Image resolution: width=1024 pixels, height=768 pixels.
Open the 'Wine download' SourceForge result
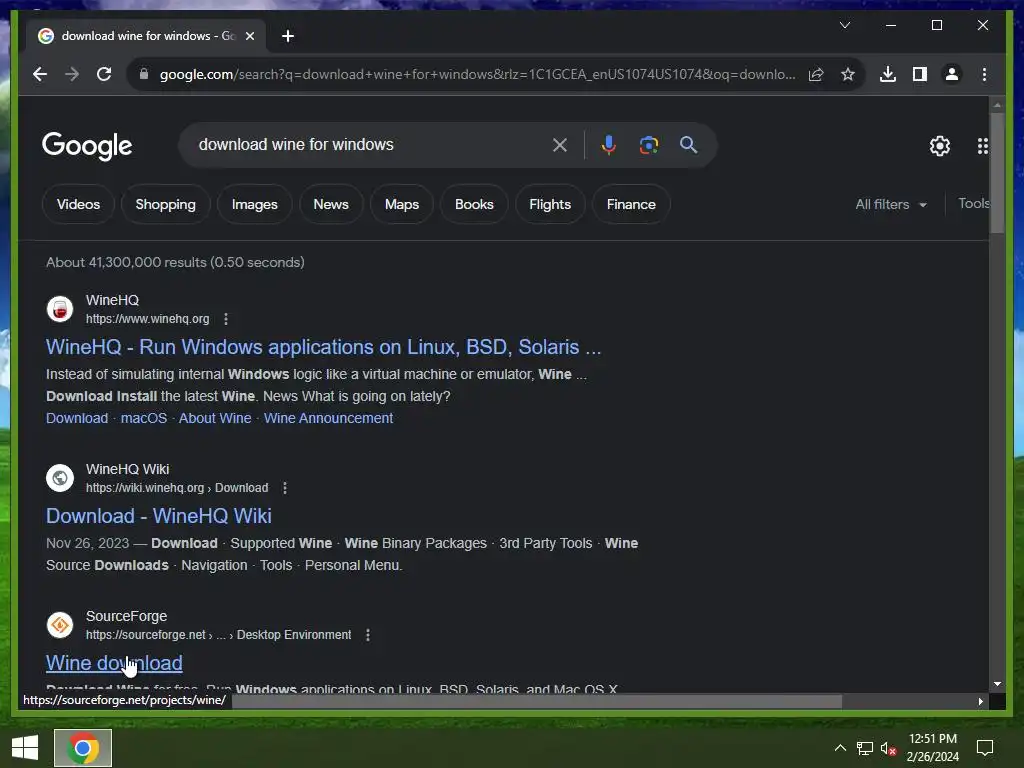point(114,663)
